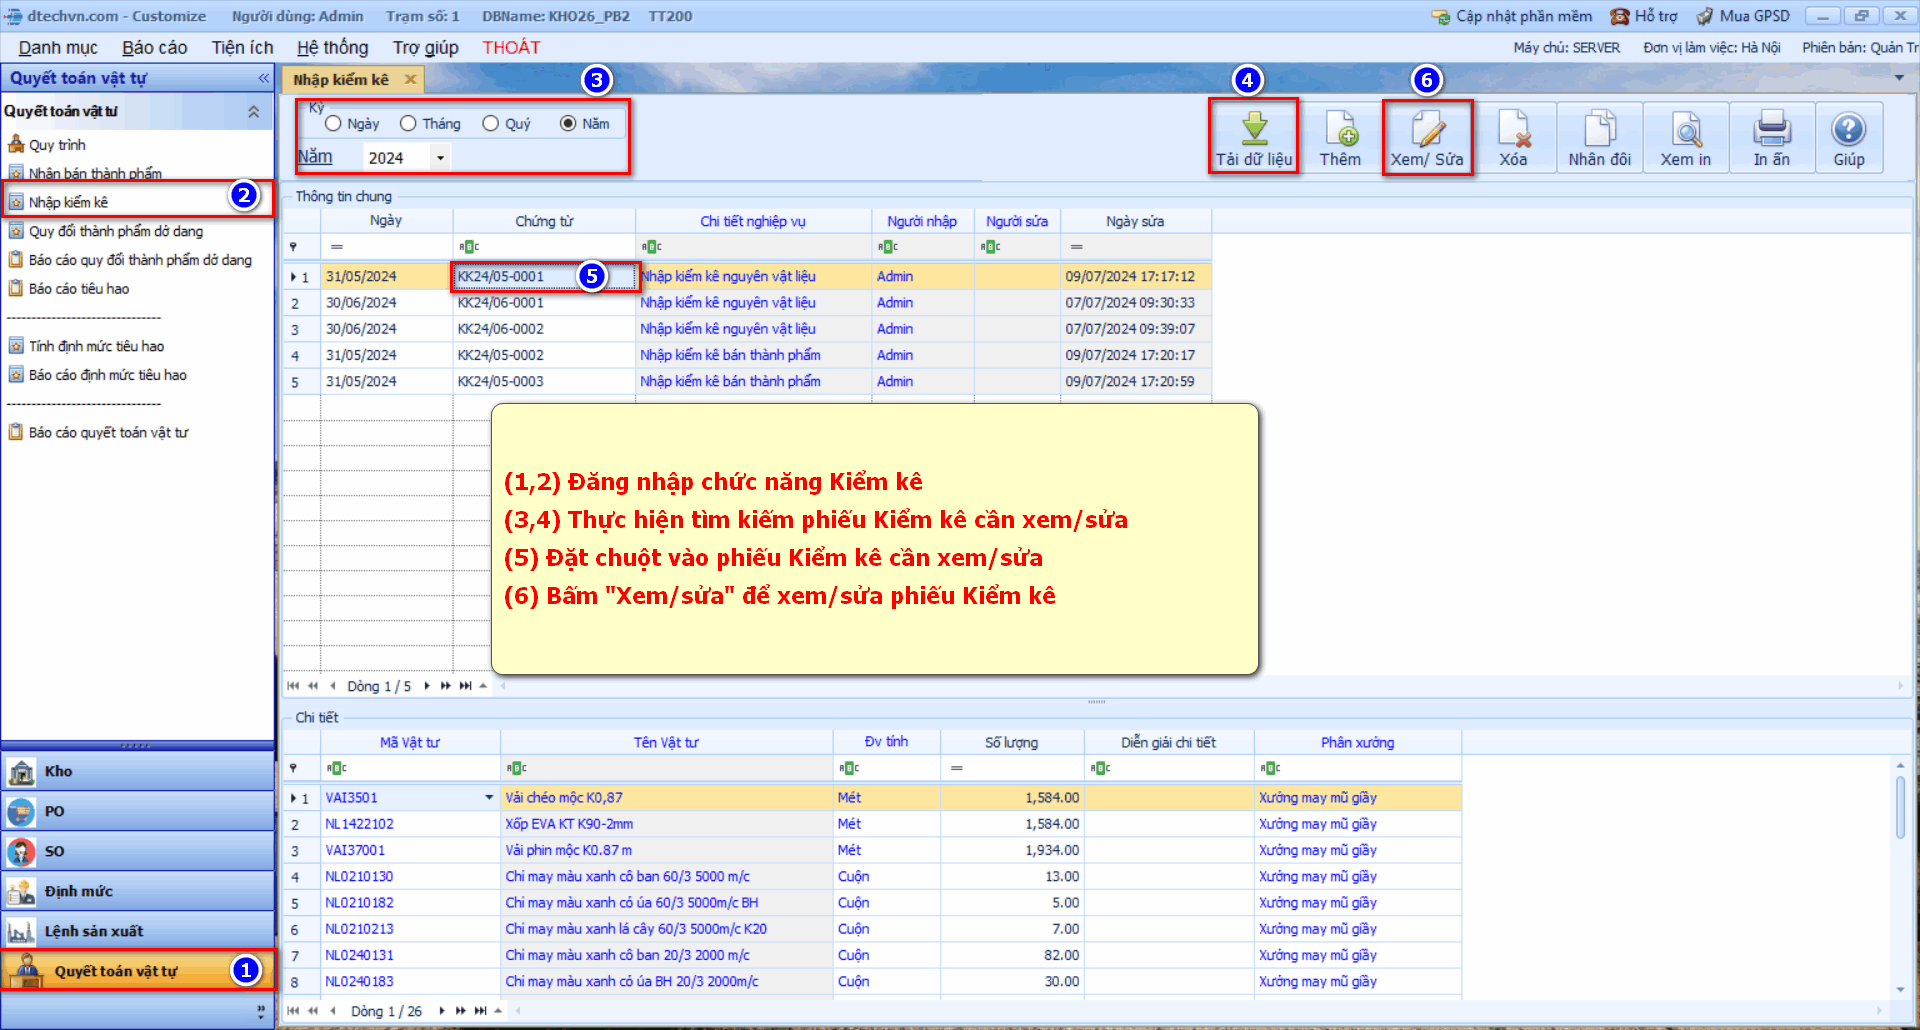Screen dimensions: 1920x1030
Task: Open dropdown in VAI3501 material code cell
Action: click(489, 798)
